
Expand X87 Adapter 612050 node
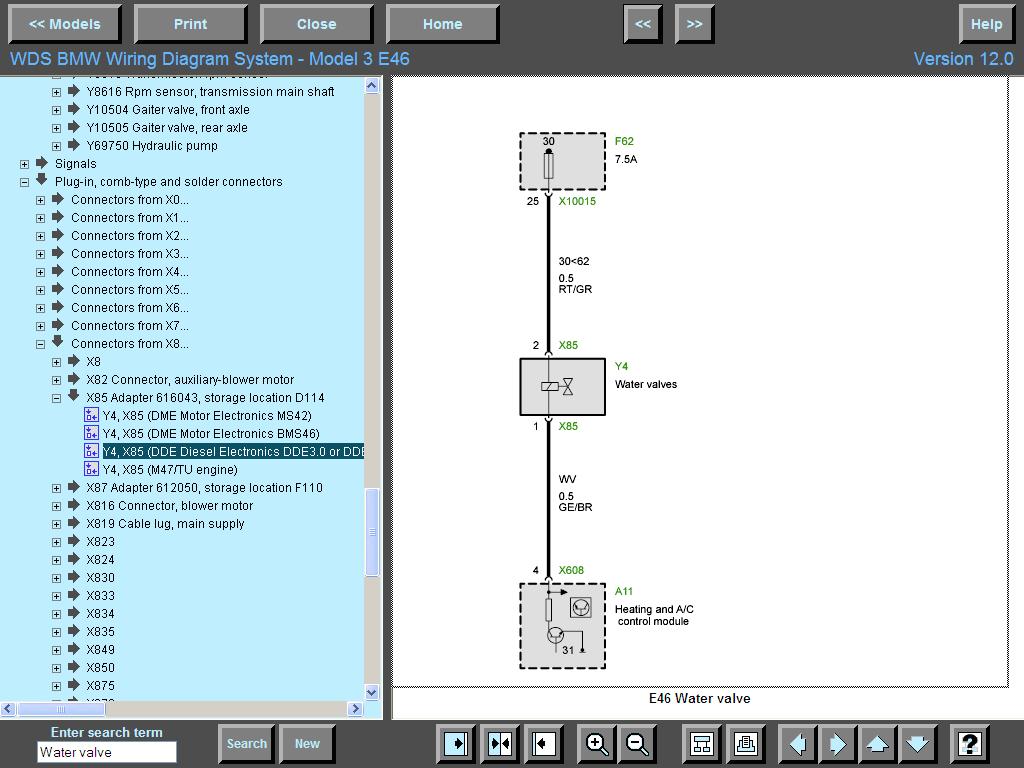57,488
